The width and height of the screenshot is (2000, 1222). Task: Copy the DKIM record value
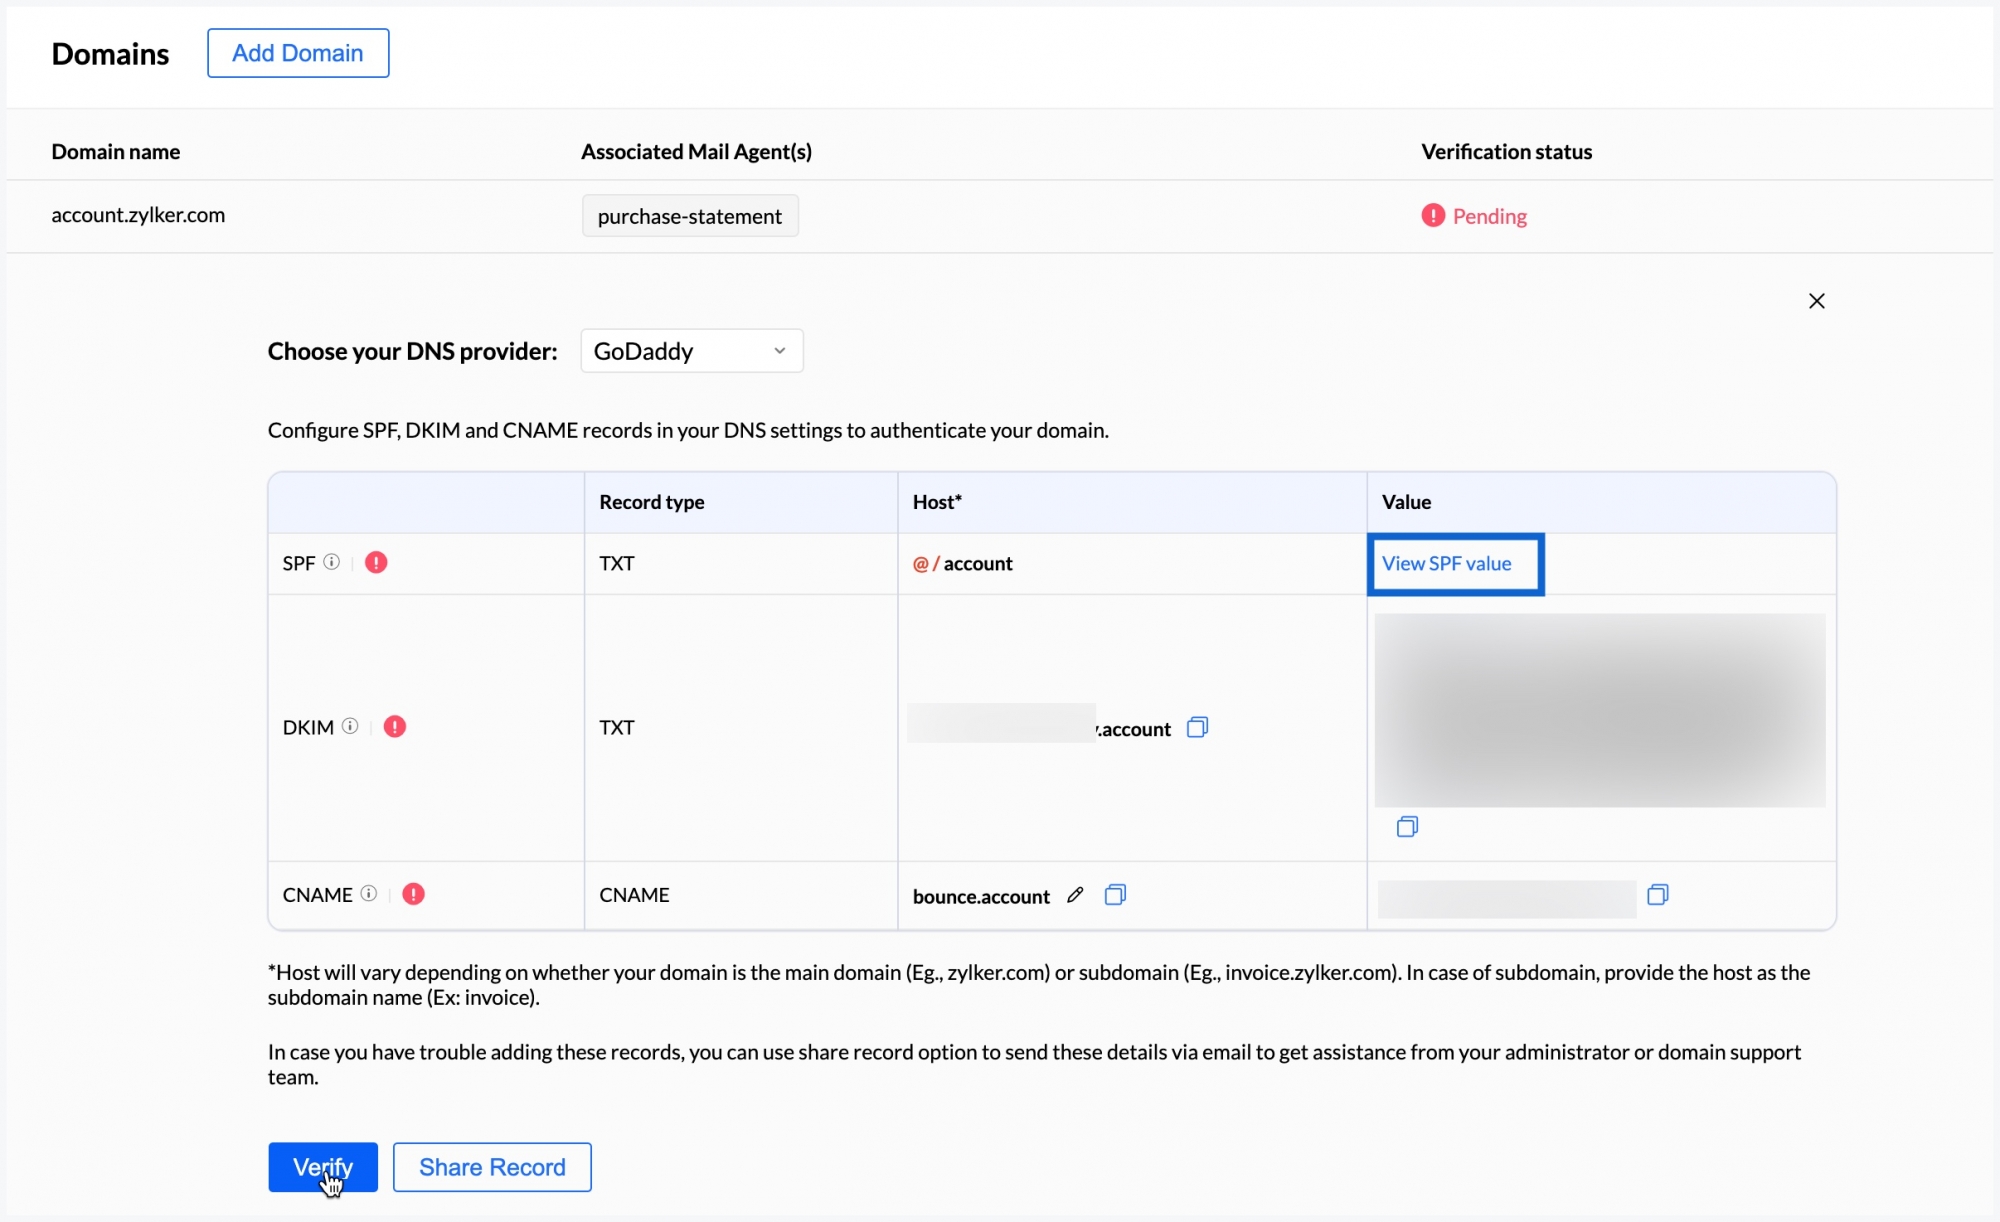coord(1408,826)
